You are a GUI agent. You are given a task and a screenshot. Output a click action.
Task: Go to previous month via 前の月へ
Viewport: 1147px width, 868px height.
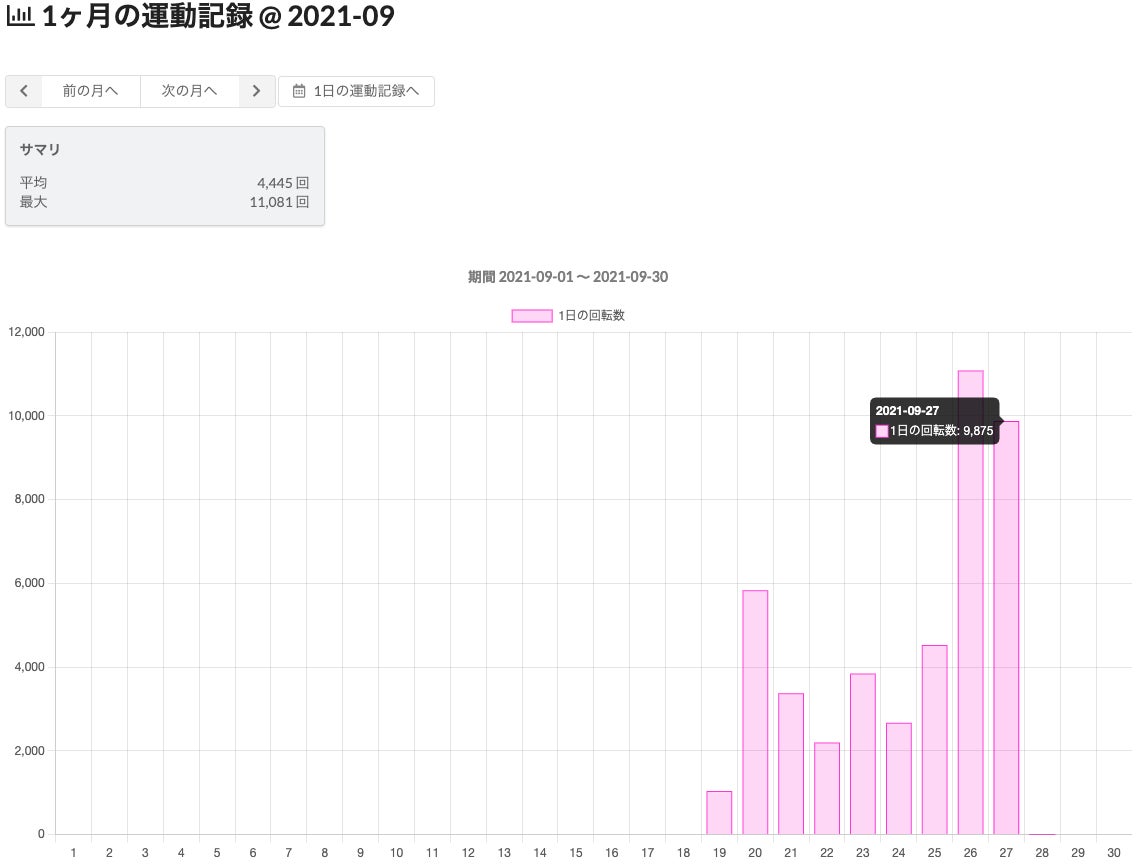click(x=90, y=91)
